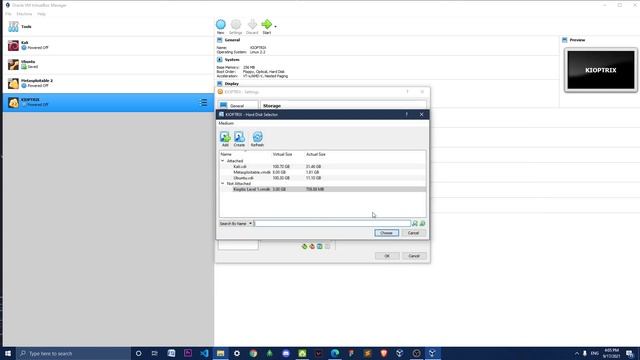Screen dimensions: 640x360
Task: Show hidden system tray icons
Action: pyautogui.click(x=577, y=353)
